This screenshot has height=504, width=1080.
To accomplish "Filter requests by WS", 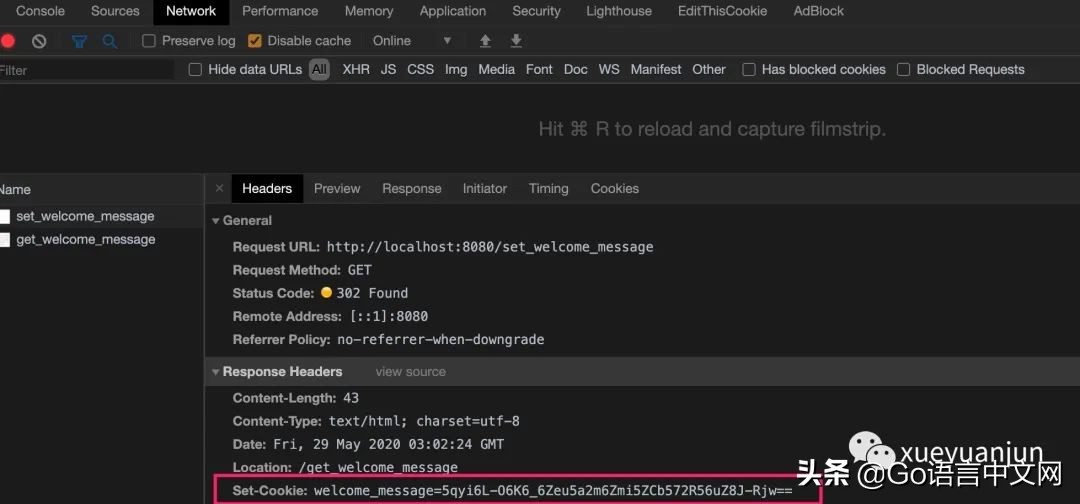I will [609, 70].
